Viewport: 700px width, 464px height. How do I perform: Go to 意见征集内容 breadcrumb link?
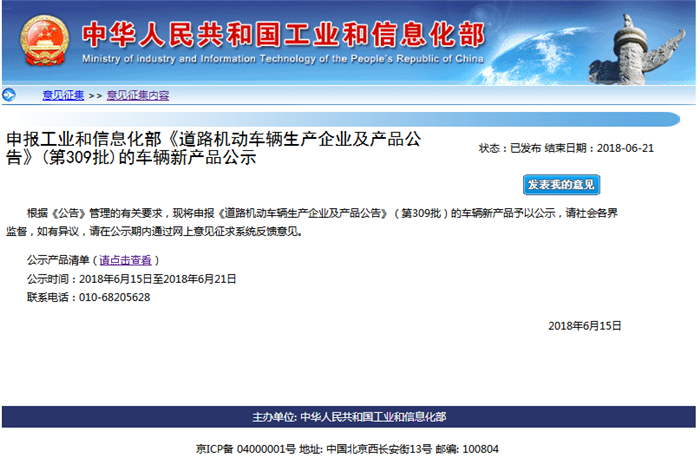138,96
